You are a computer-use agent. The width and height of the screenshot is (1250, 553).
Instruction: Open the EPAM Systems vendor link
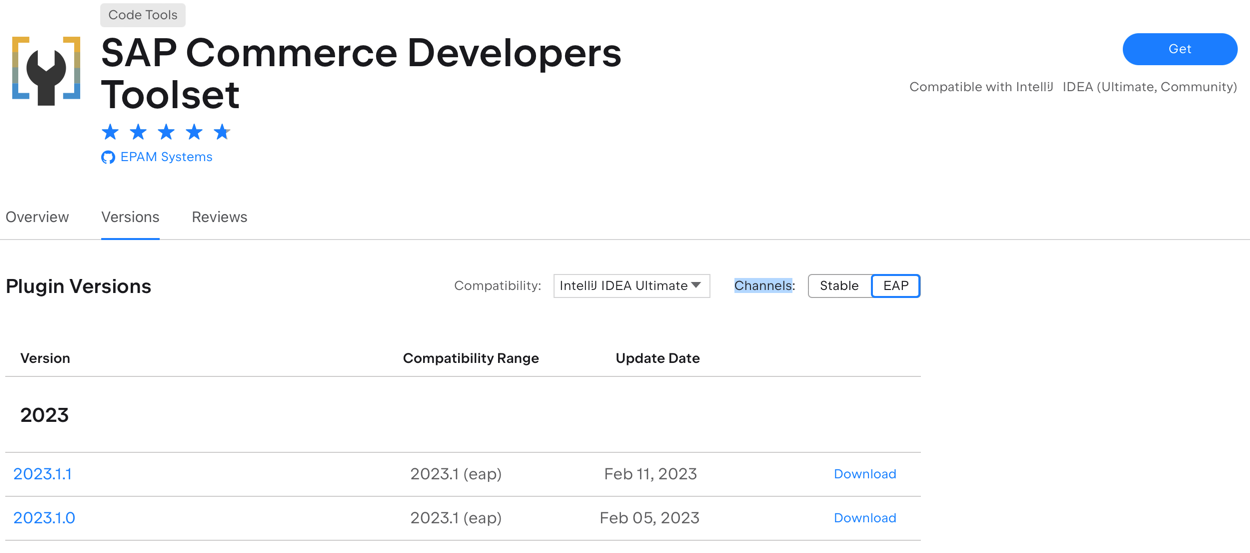(x=166, y=157)
